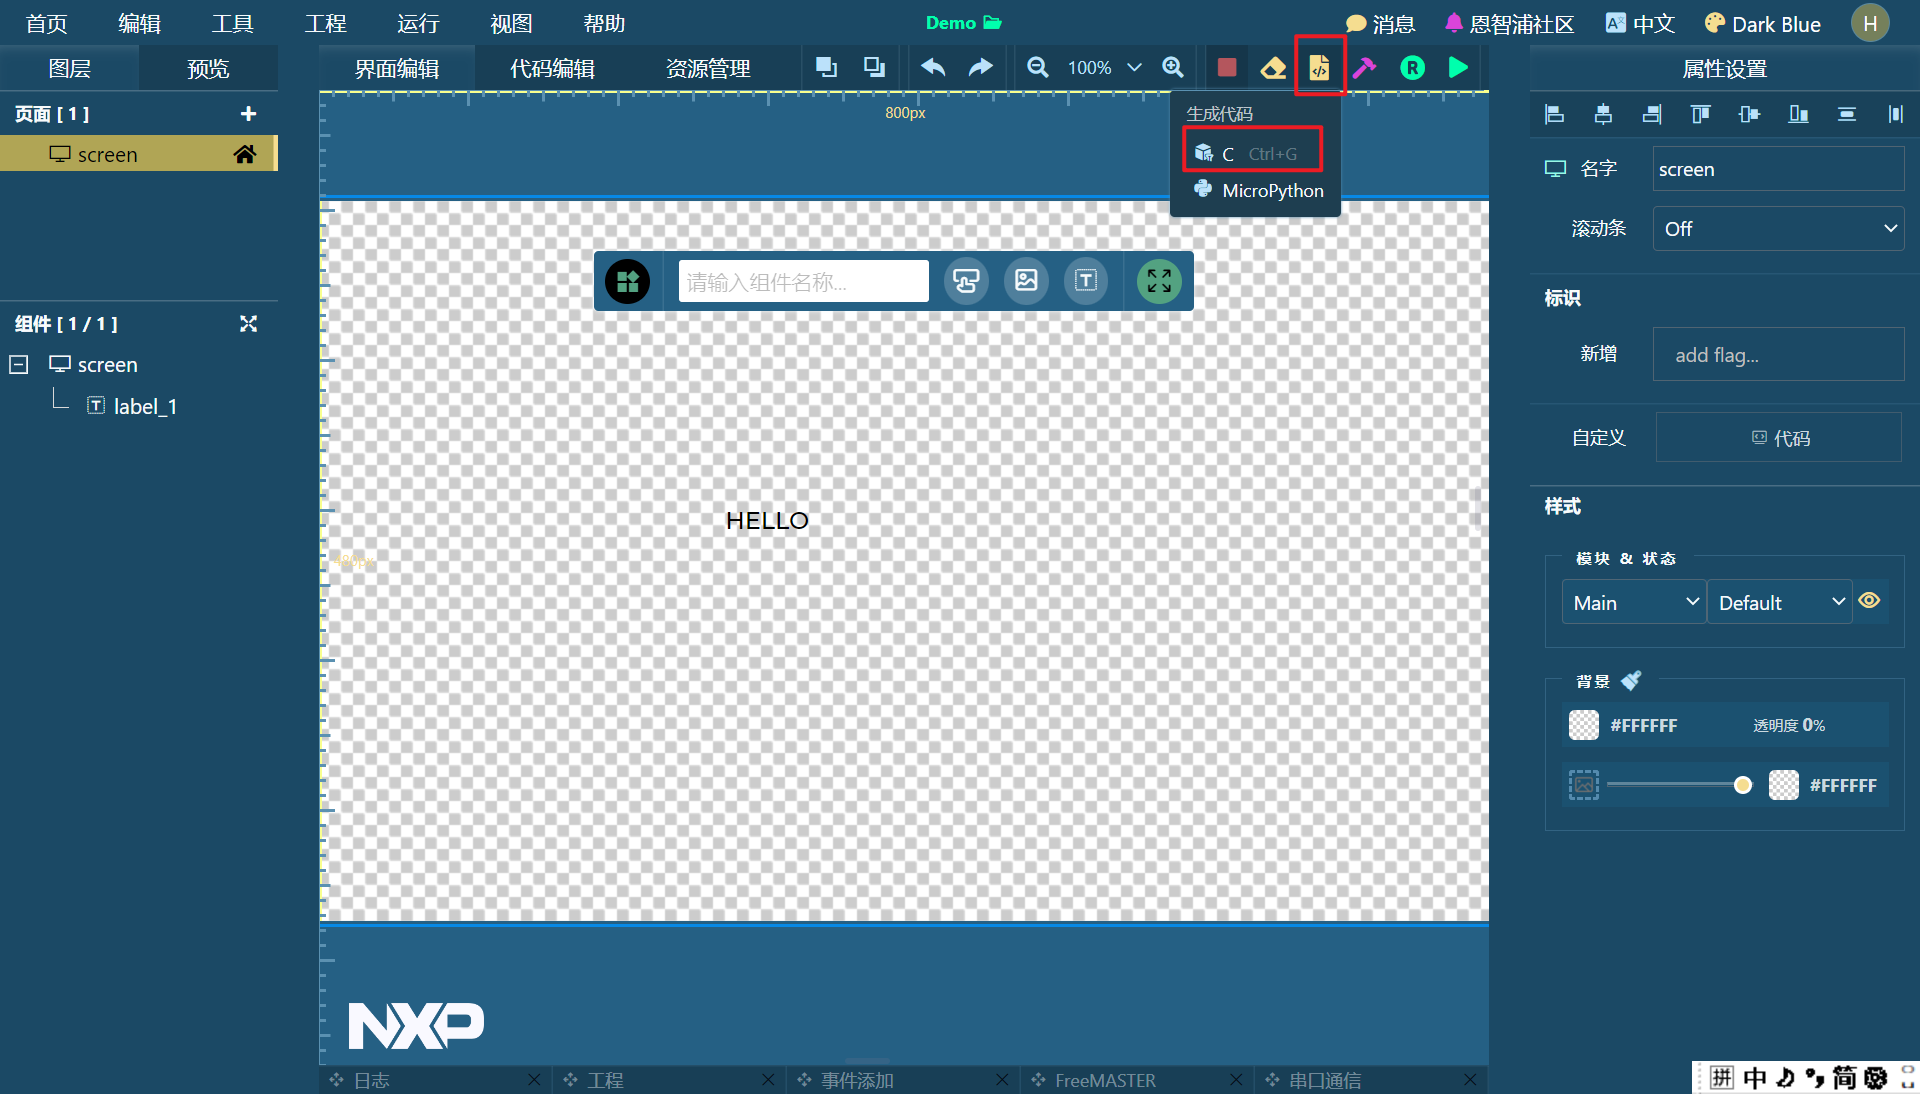Screen dimensions: 1920x1094
Task: Click the add flag input field
Action: (x=1777, y=355)
